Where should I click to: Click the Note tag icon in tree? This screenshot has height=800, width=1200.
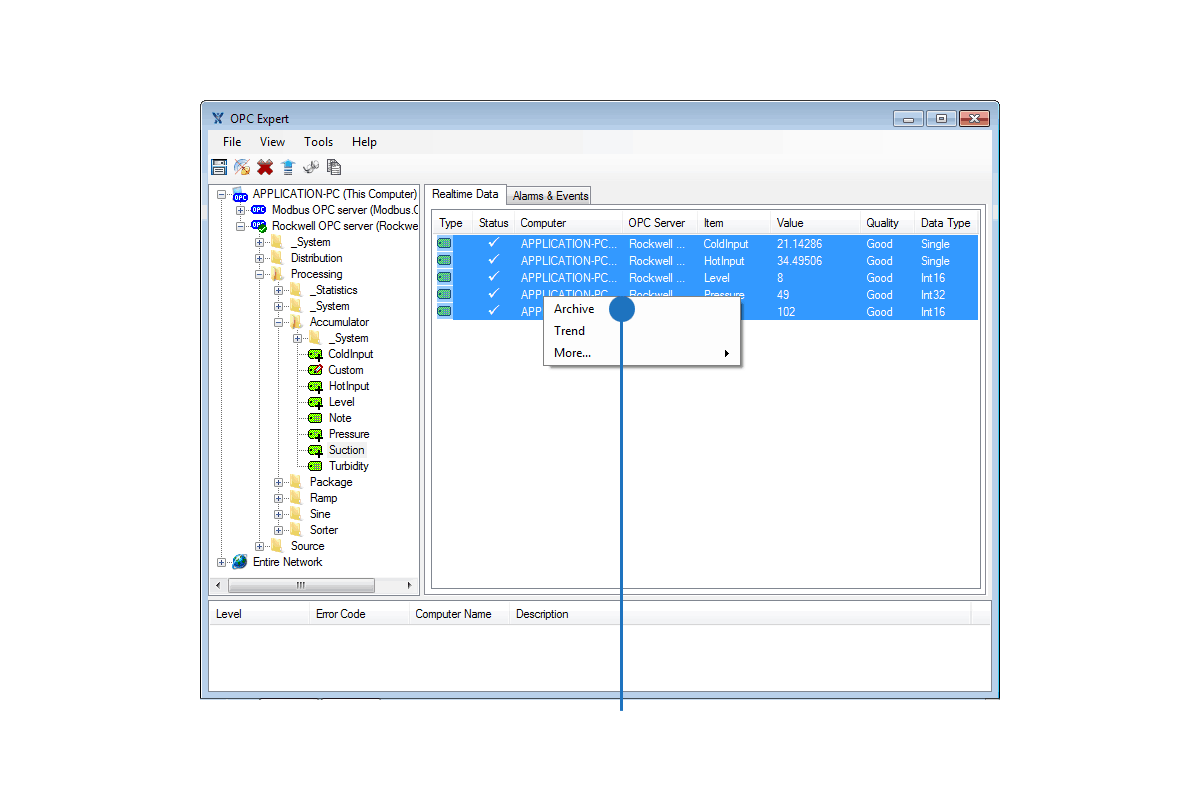click(x=315, y=418)
